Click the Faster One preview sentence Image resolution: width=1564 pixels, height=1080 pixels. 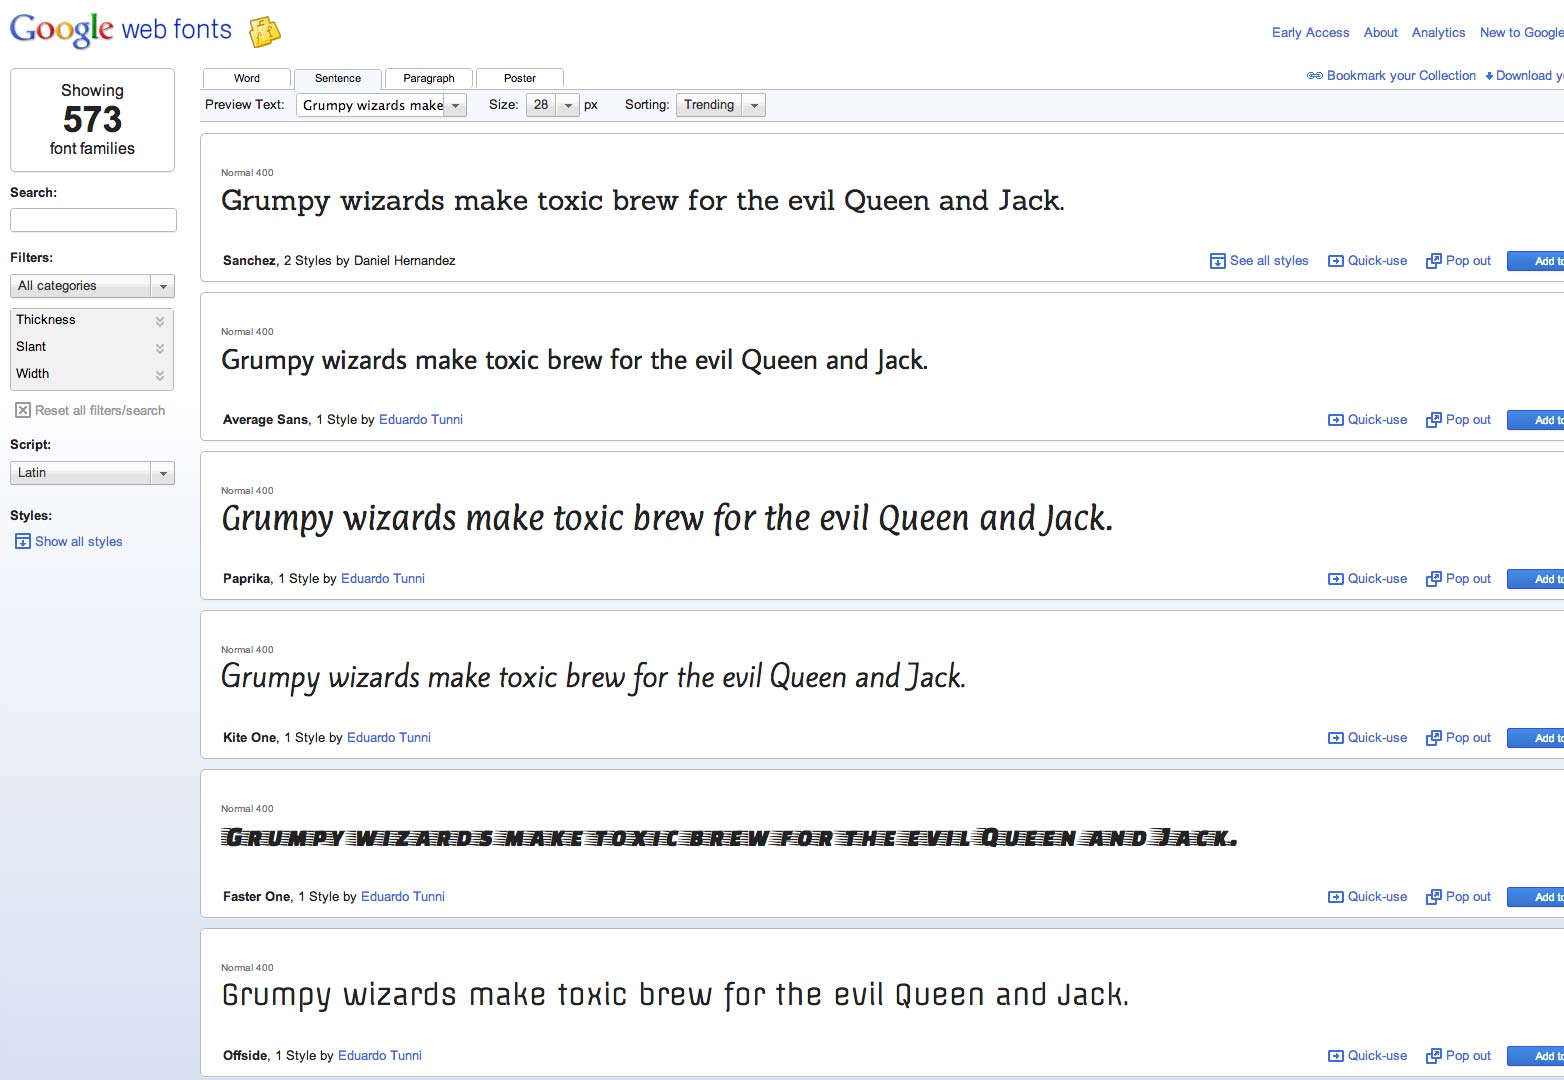729,838
